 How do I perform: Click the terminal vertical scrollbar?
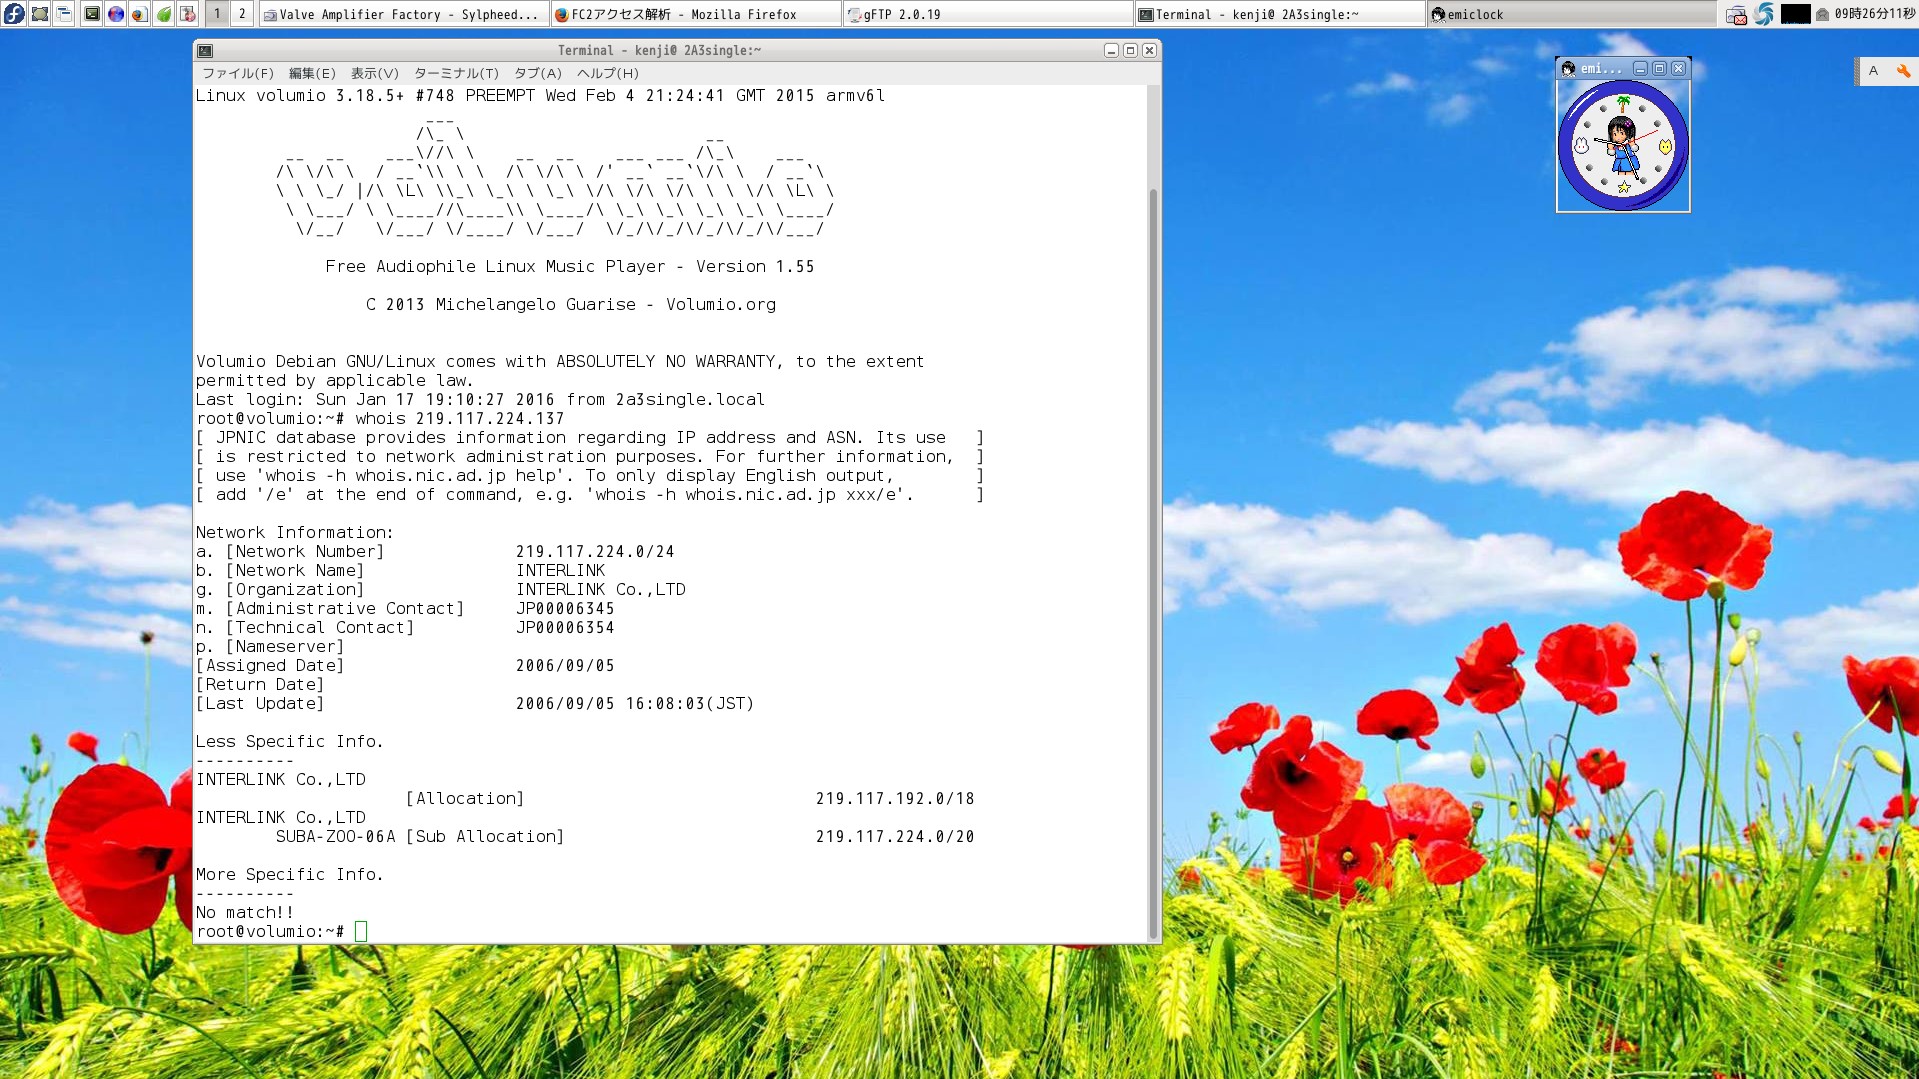[1153, 560]
